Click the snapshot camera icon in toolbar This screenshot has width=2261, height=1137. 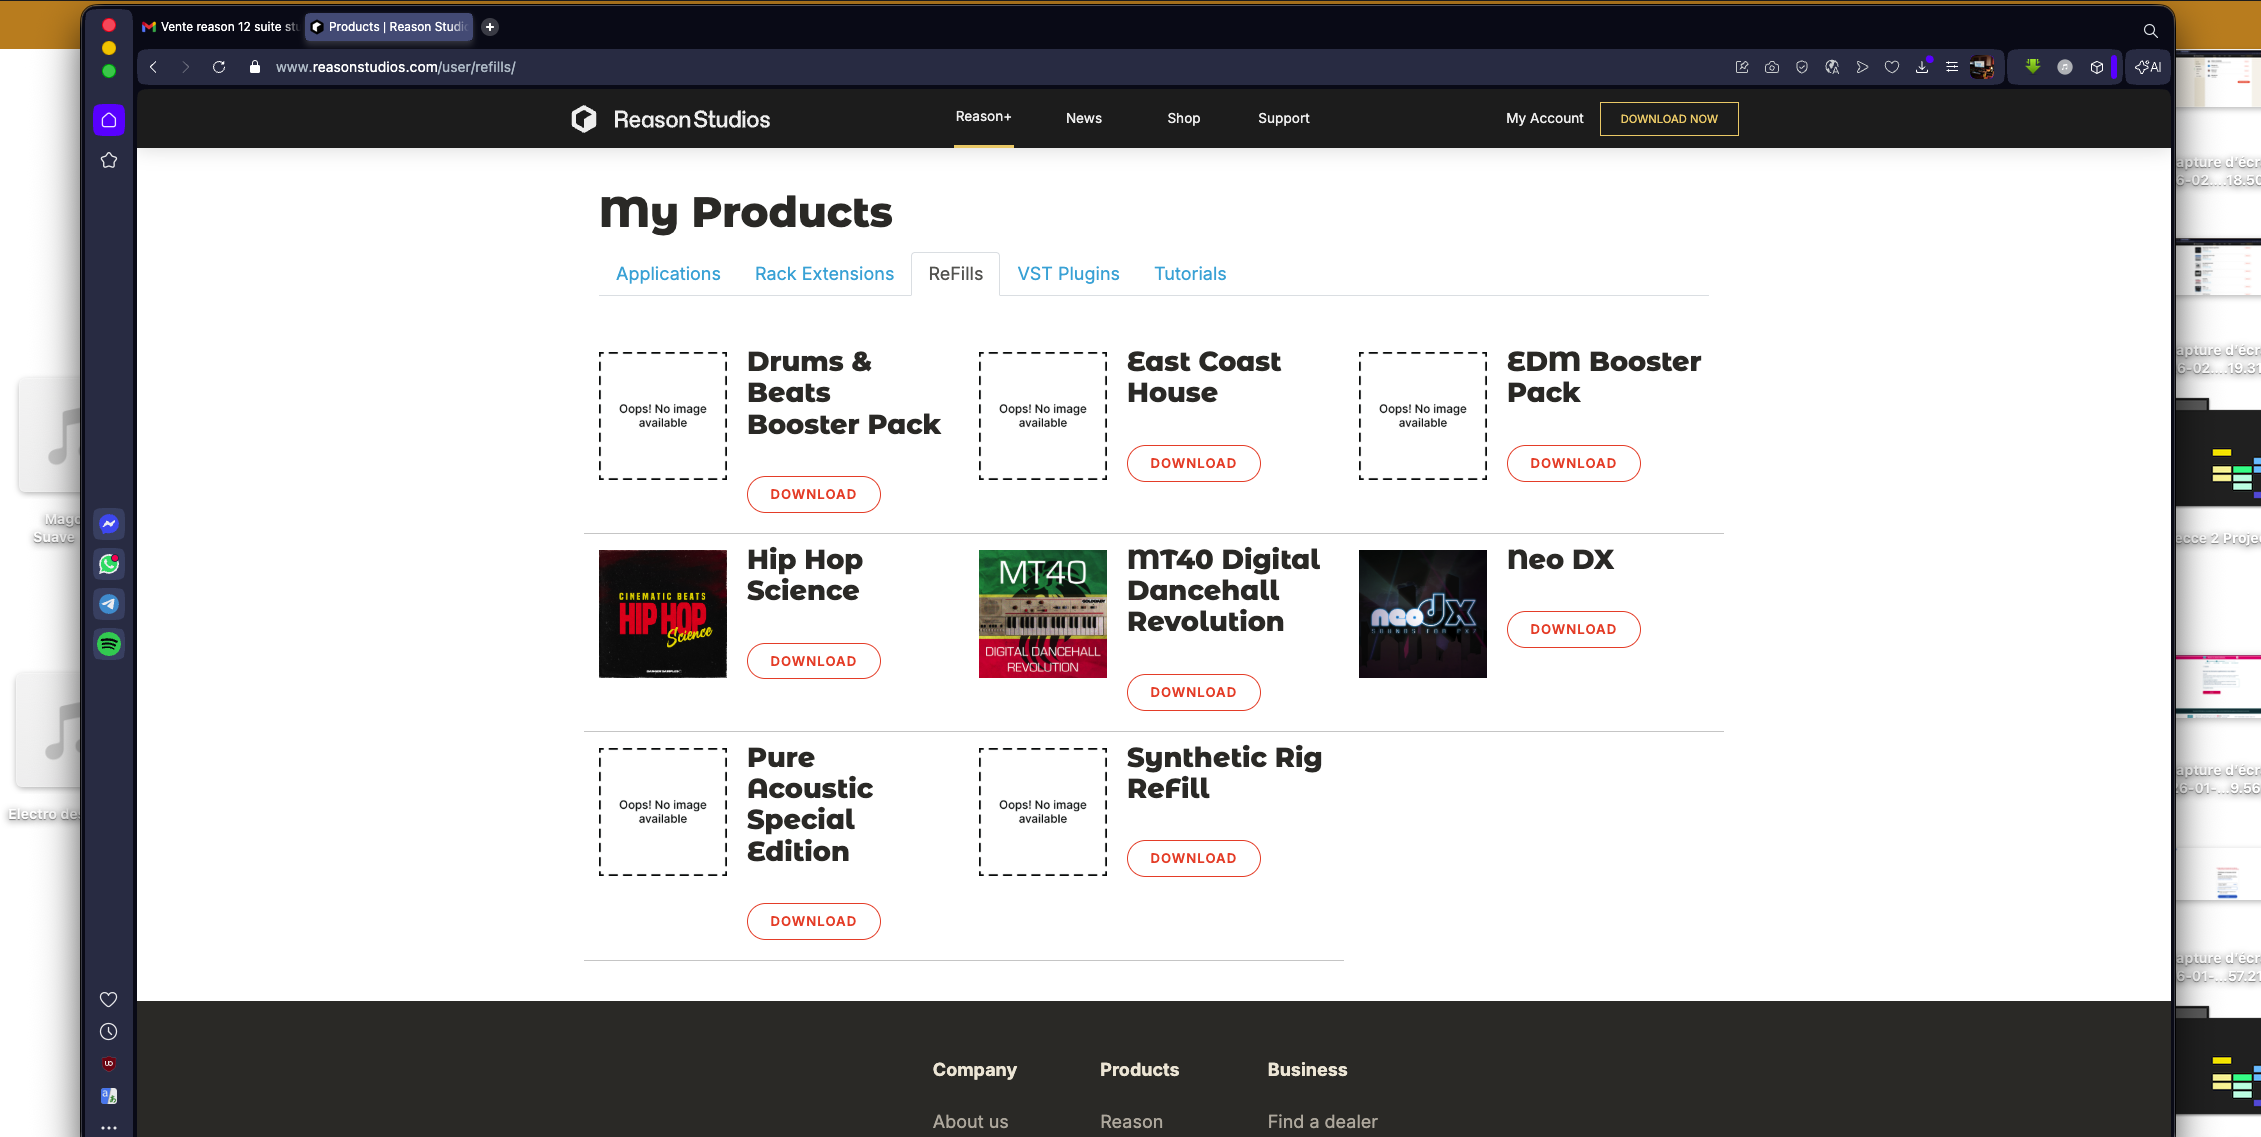1771,67
